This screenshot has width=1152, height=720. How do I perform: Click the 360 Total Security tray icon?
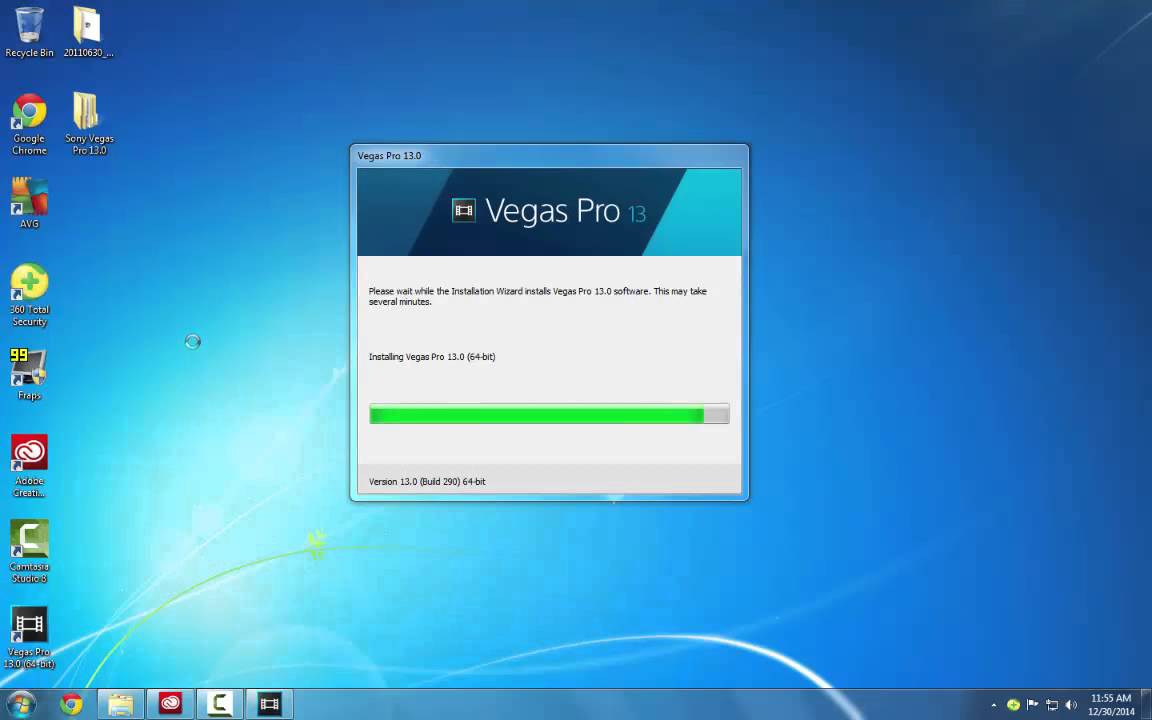tap(1013, 705)
